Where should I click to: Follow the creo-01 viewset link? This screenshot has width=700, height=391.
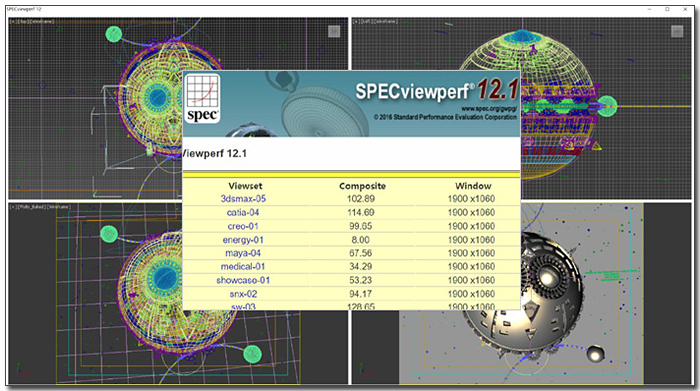[x=242, y=226]
